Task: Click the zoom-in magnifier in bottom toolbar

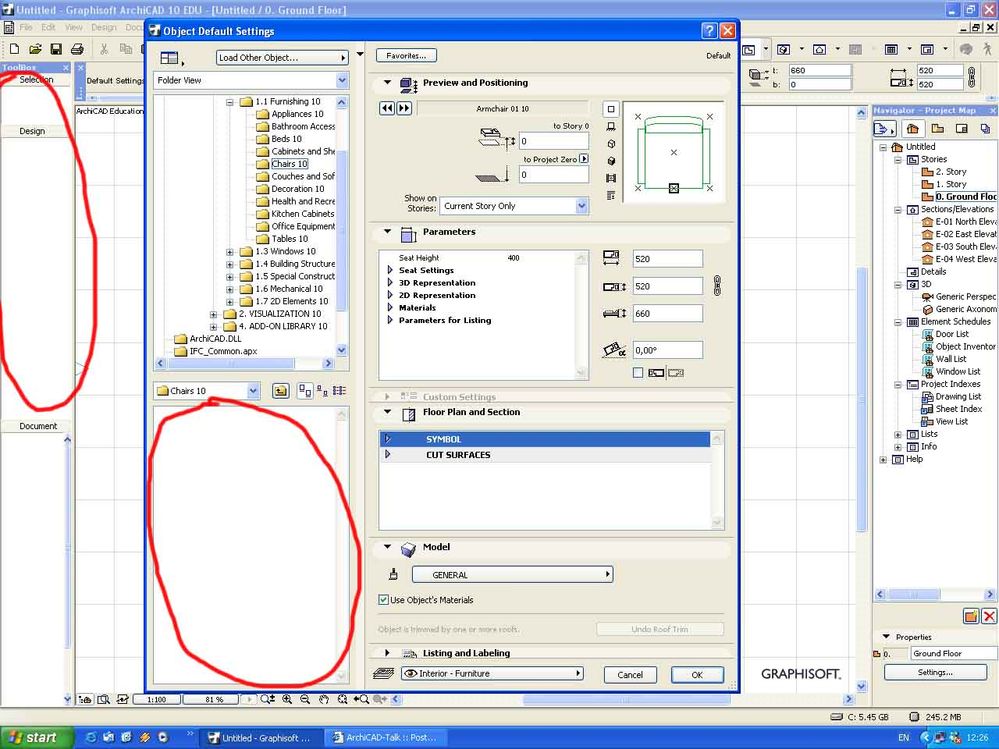Action: pos(287,699)
